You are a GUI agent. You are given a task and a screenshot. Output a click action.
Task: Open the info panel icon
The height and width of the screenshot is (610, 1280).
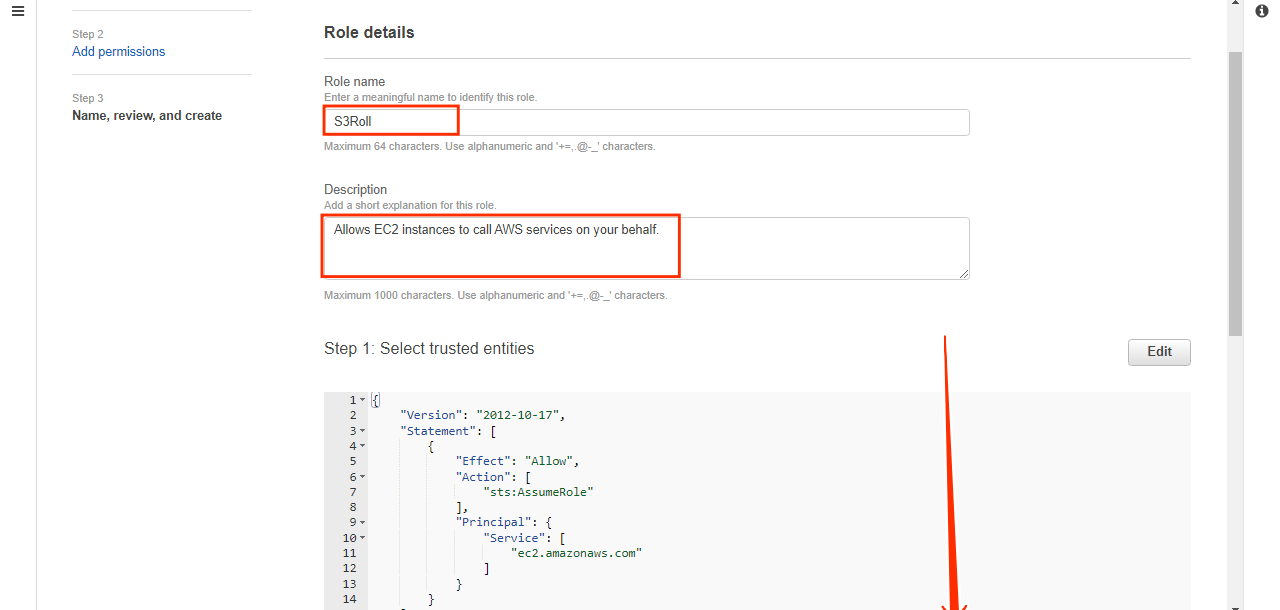1262,11
